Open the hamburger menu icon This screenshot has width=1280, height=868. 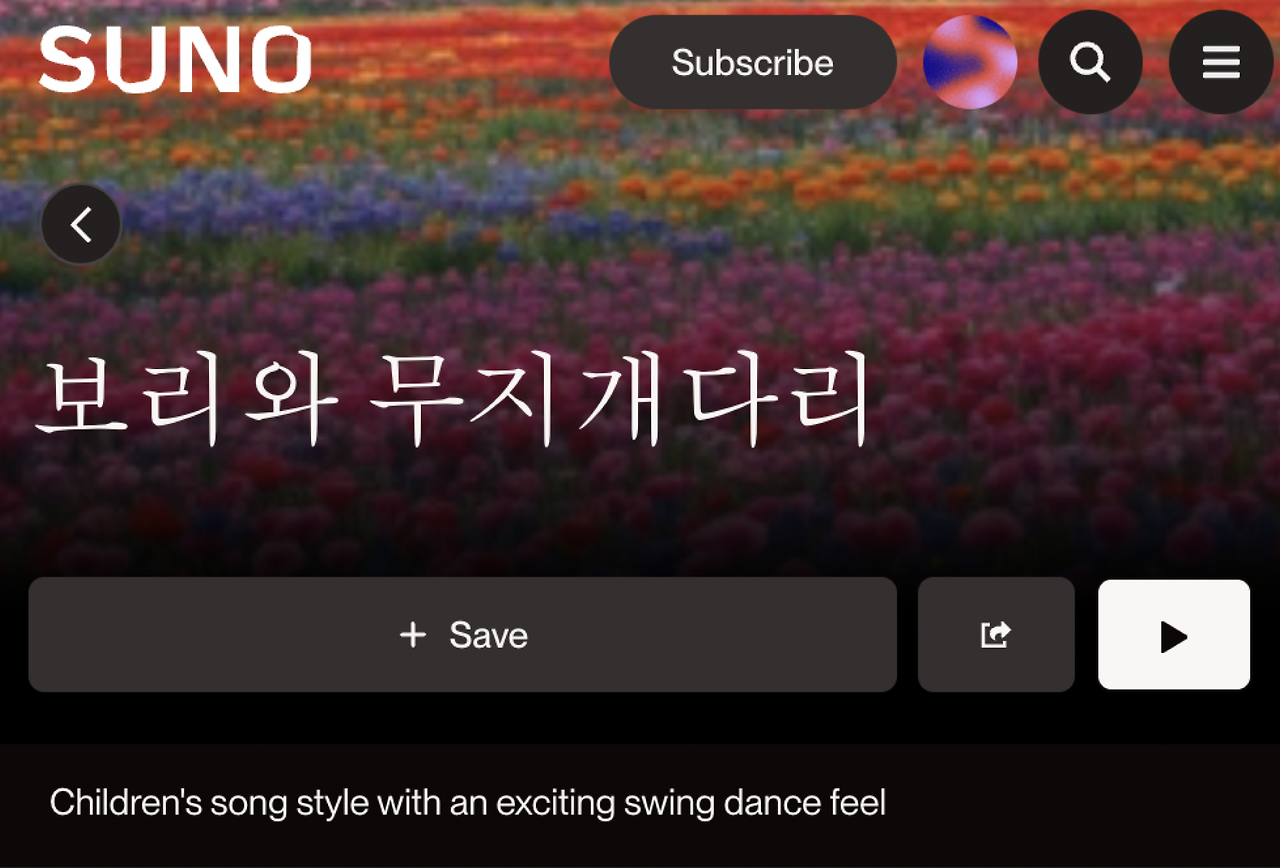pyautogui.click(x=1221, y=62)
